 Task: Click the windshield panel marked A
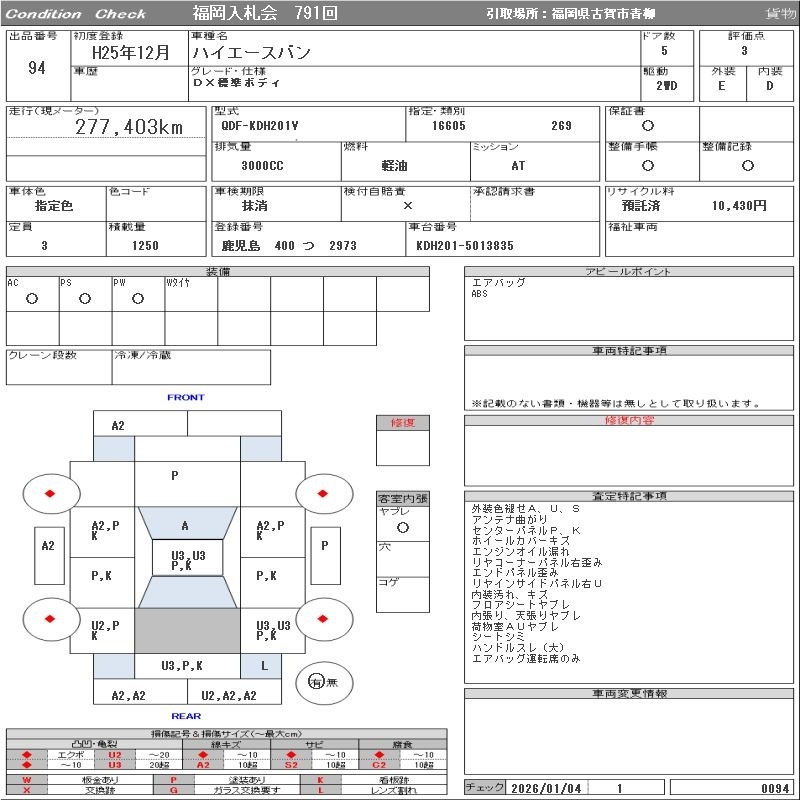[188, 523]
